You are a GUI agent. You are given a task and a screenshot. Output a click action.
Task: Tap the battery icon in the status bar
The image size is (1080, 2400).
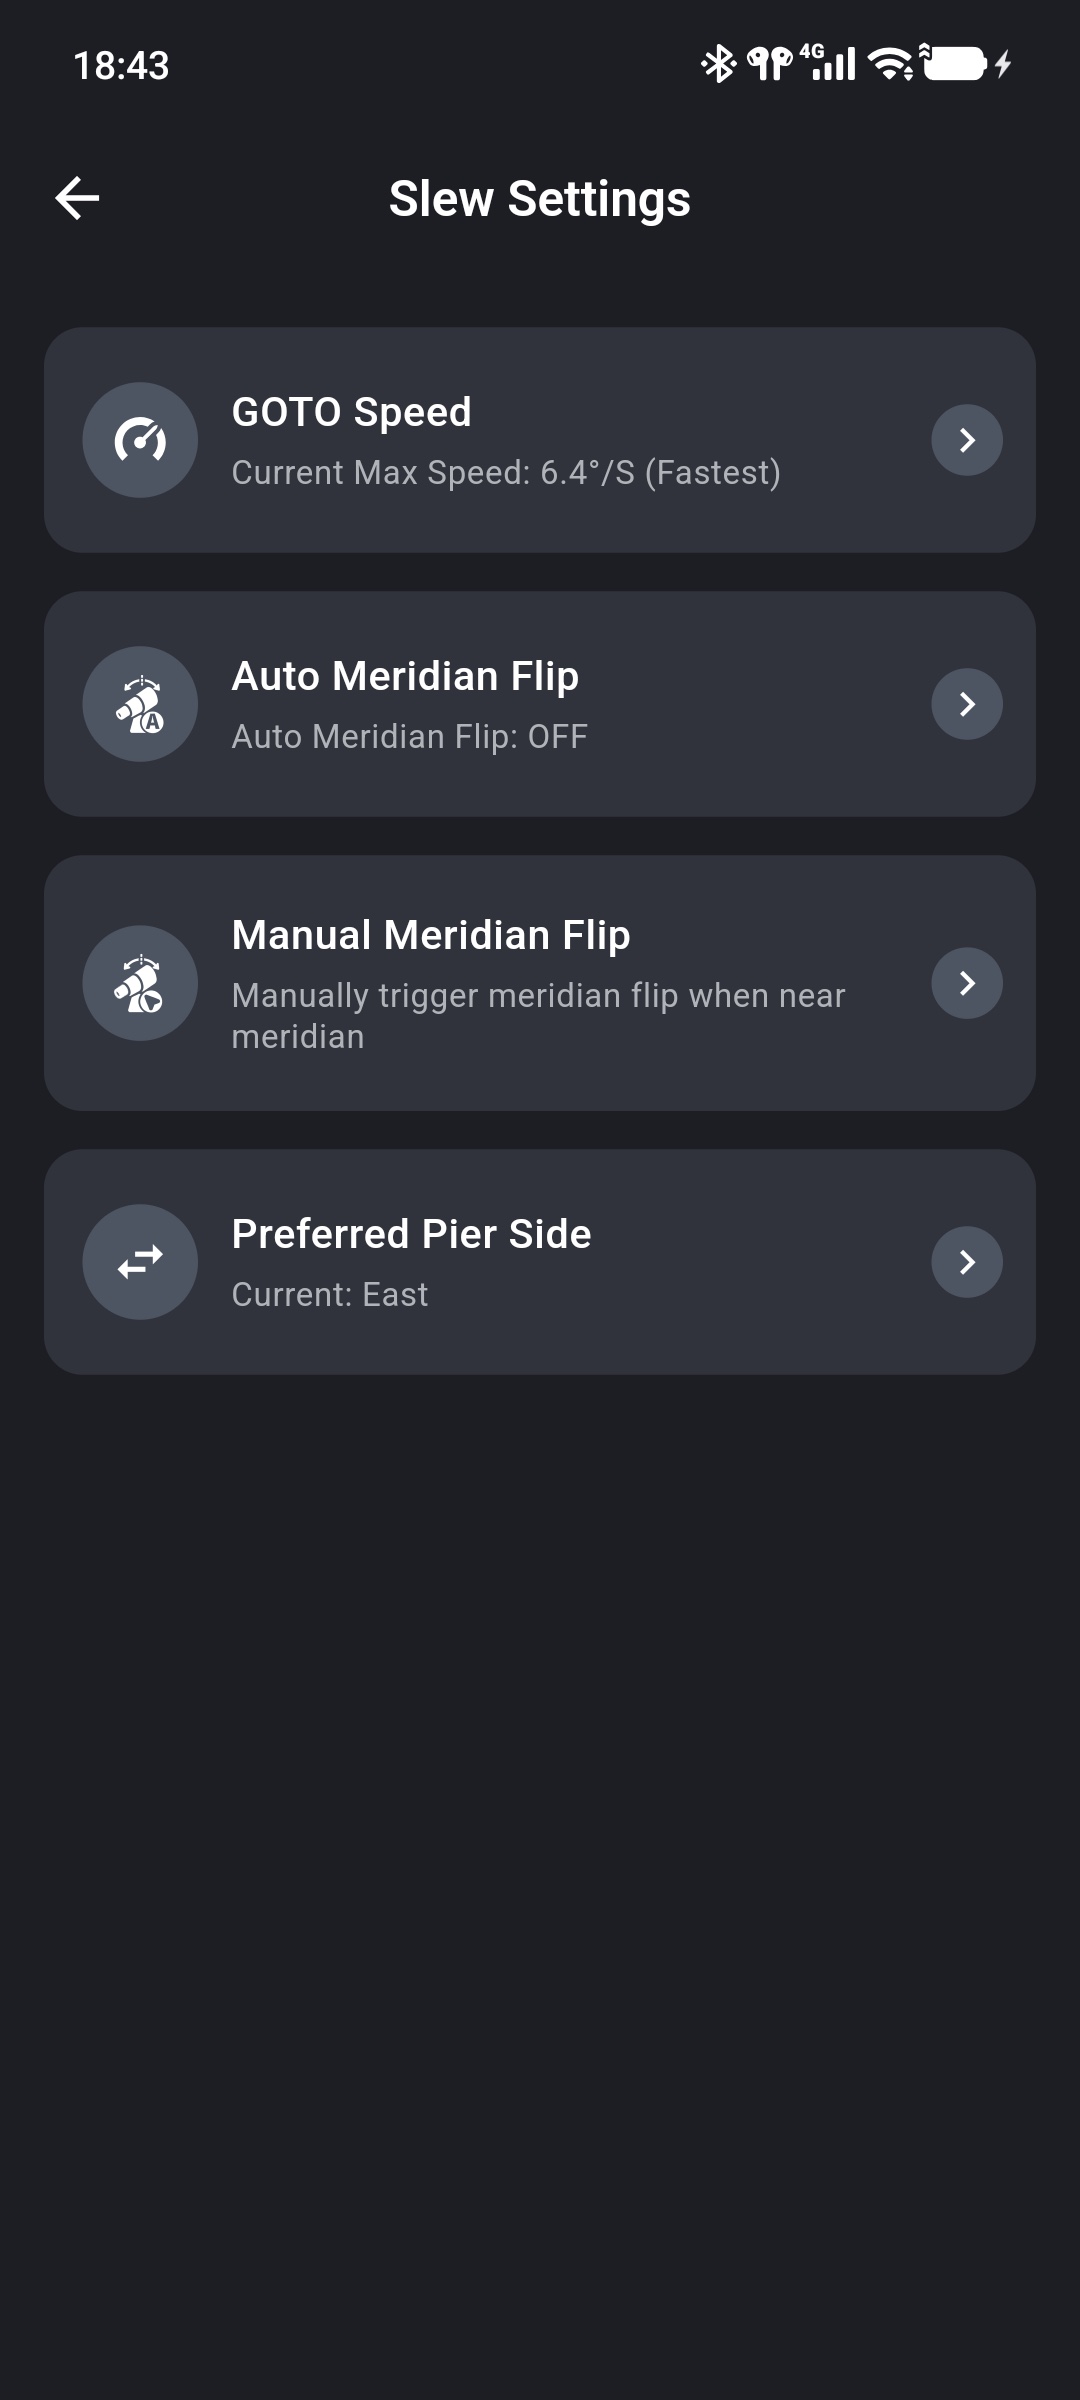click(x=955, y=64)
